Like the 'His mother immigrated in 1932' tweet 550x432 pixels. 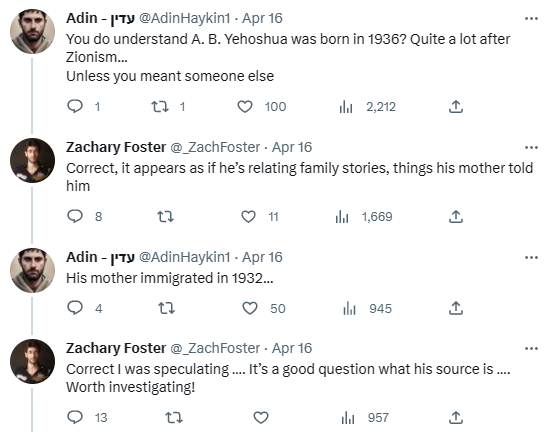pos(250,308)
